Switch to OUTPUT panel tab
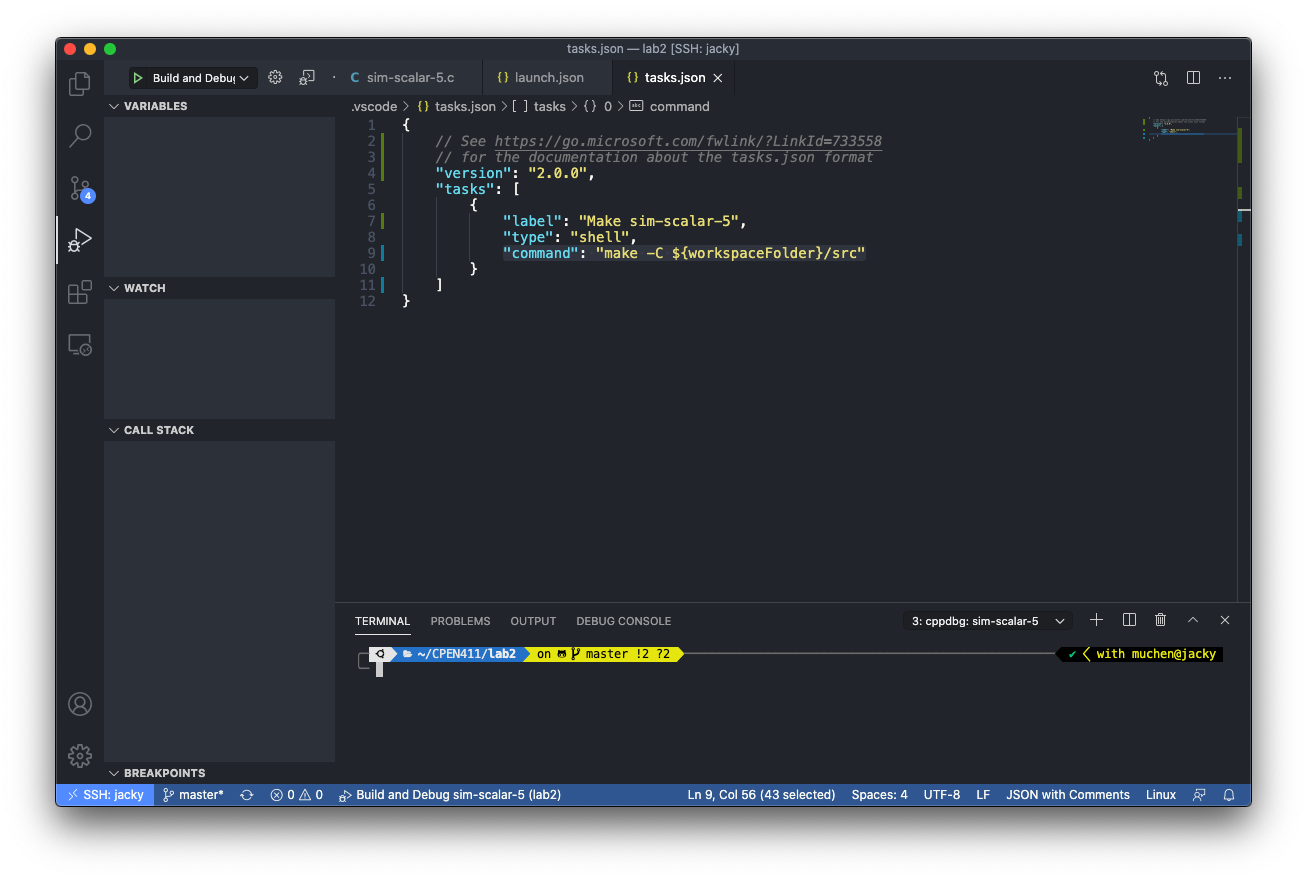The image size is (1307, 880). pyautogui.click(x=533, y=621)
